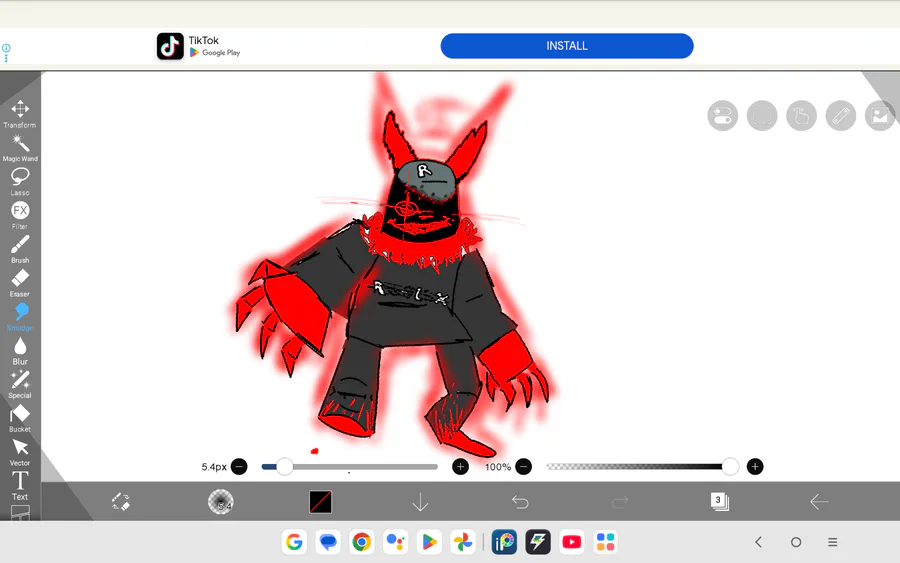Screen dimensions: 900x563
Task: Select the highlighted Smudge tool
Action: click(x=20, y=317)
